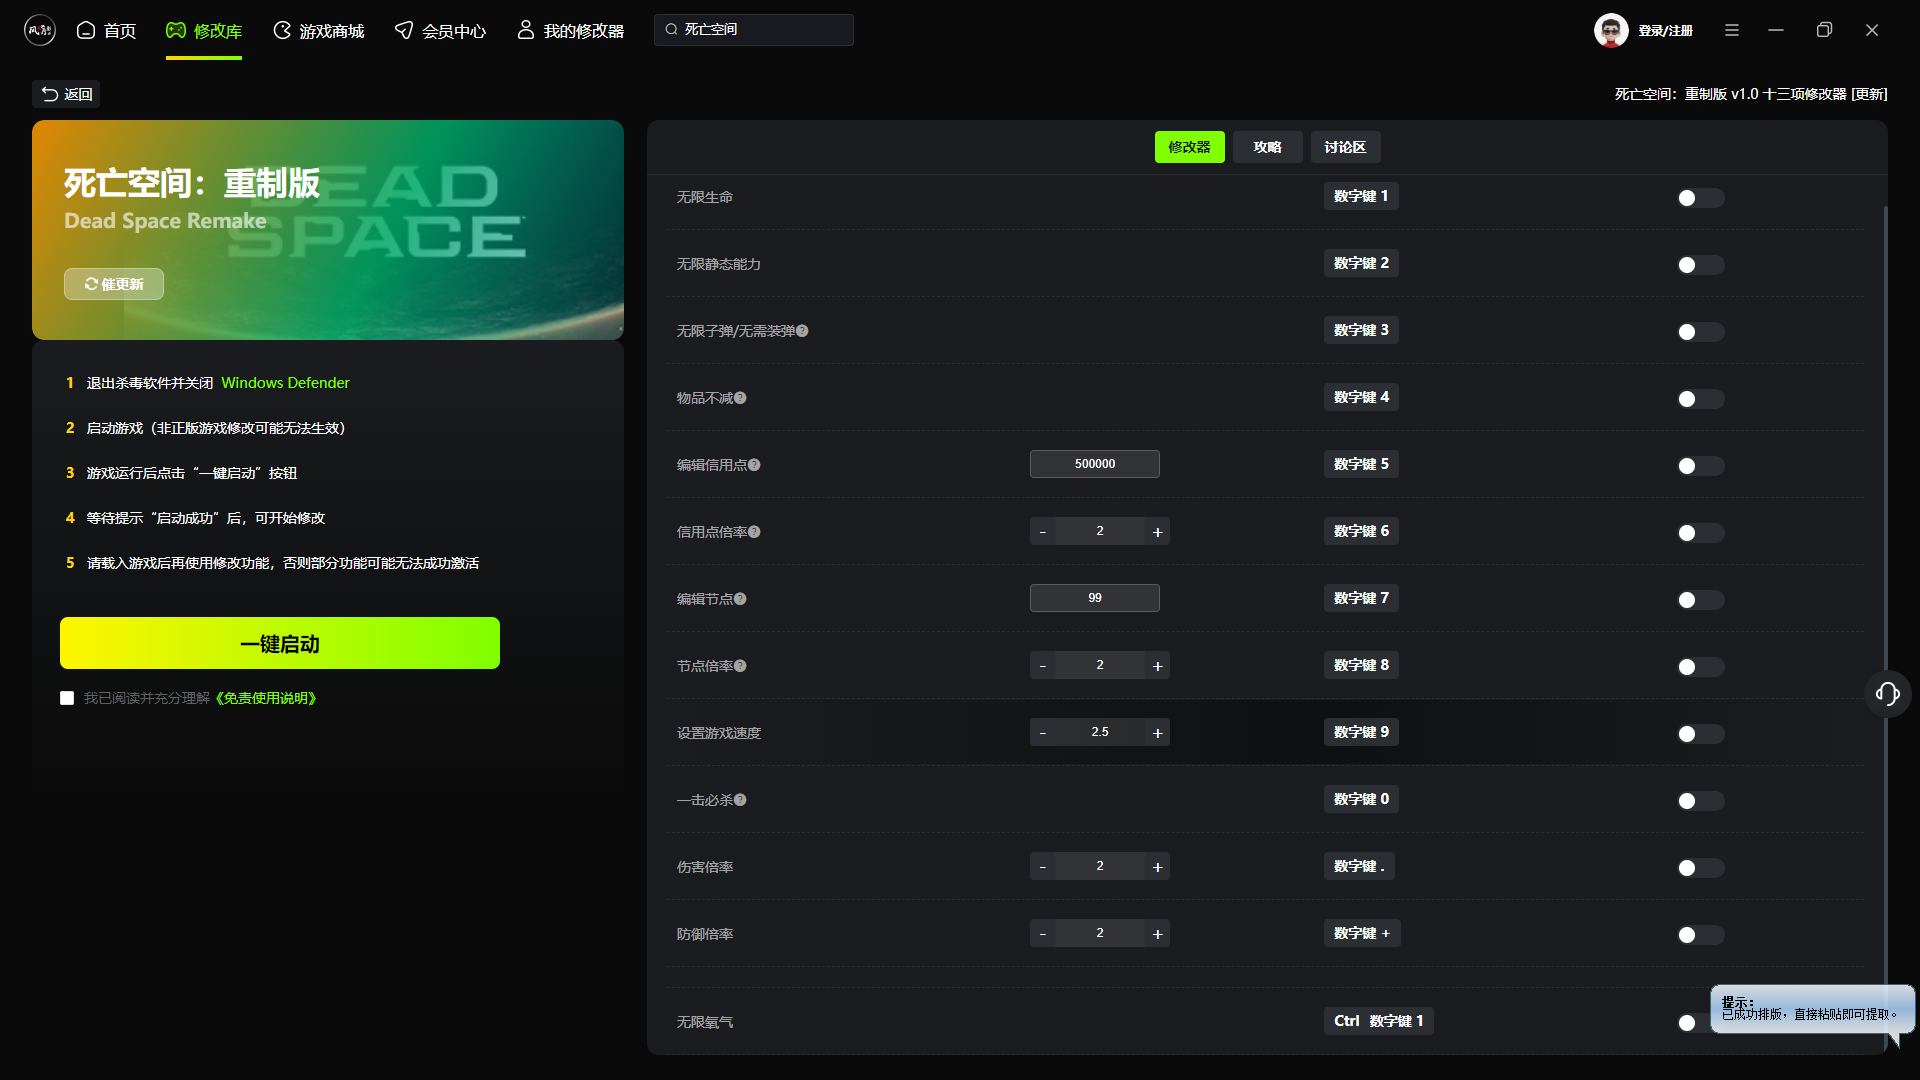Go to 会员中心 member center
1920x1080 pixels.
[440, 31]
